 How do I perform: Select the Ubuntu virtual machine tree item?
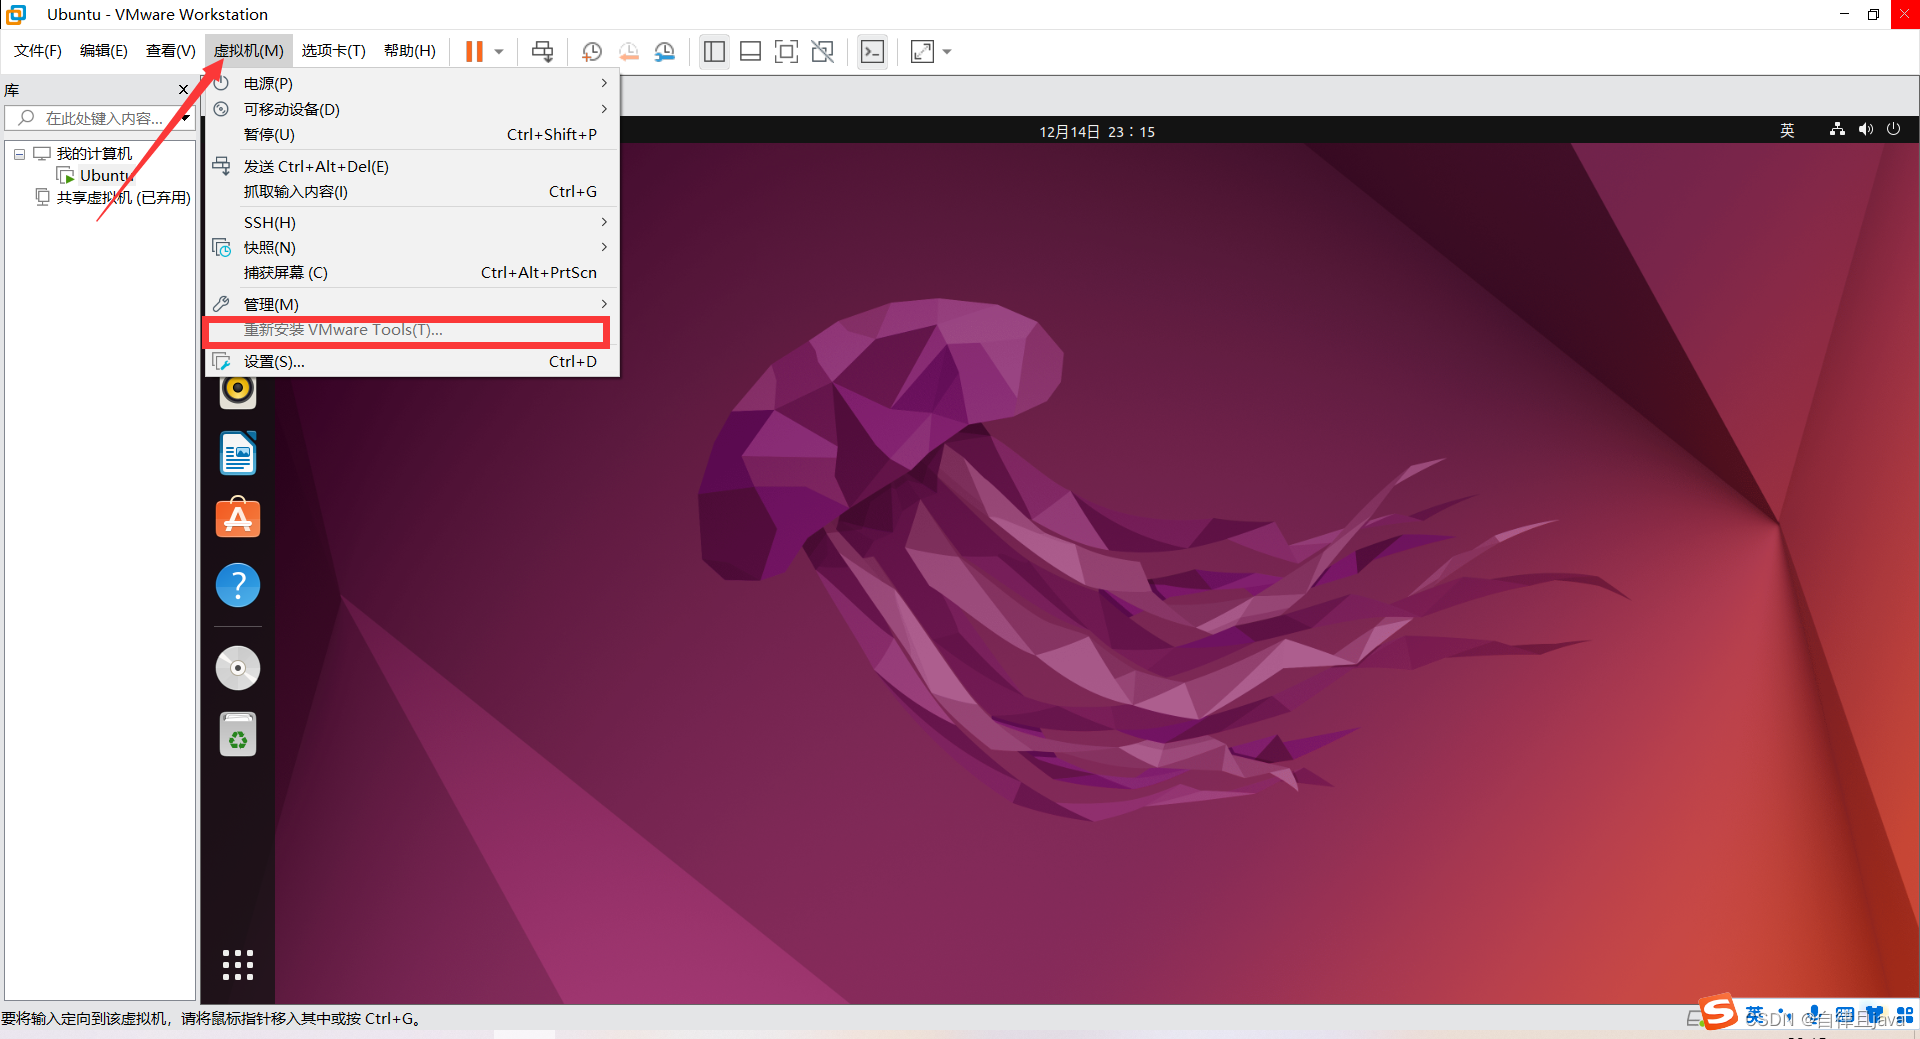105,175
